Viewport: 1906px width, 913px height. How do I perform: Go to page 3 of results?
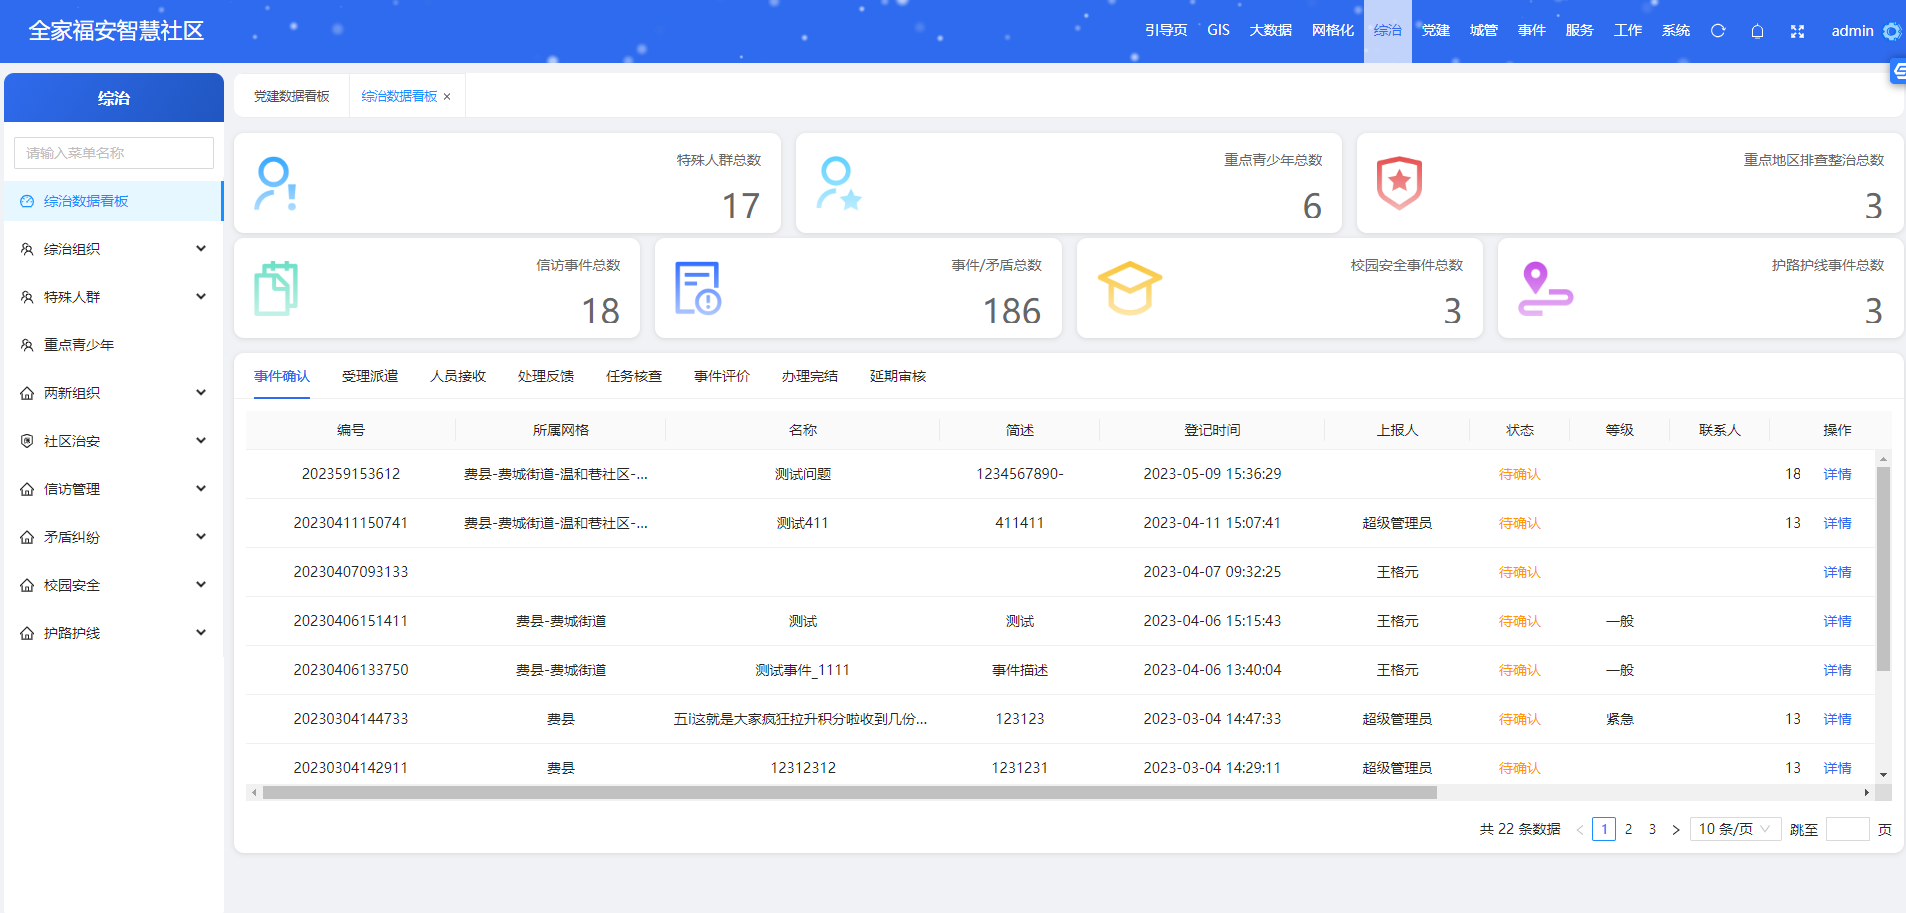pos(1652,829)
